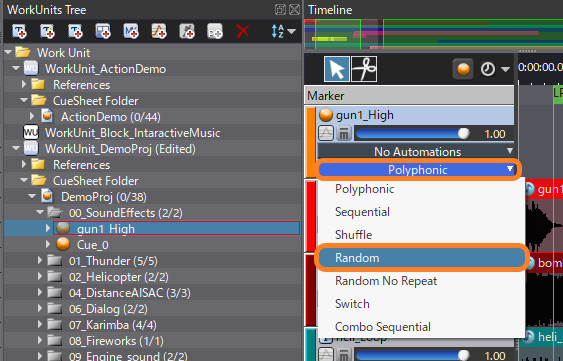
Task: Click the bright red track color bar
Action: pyautogui.click(x=311, y=216)
